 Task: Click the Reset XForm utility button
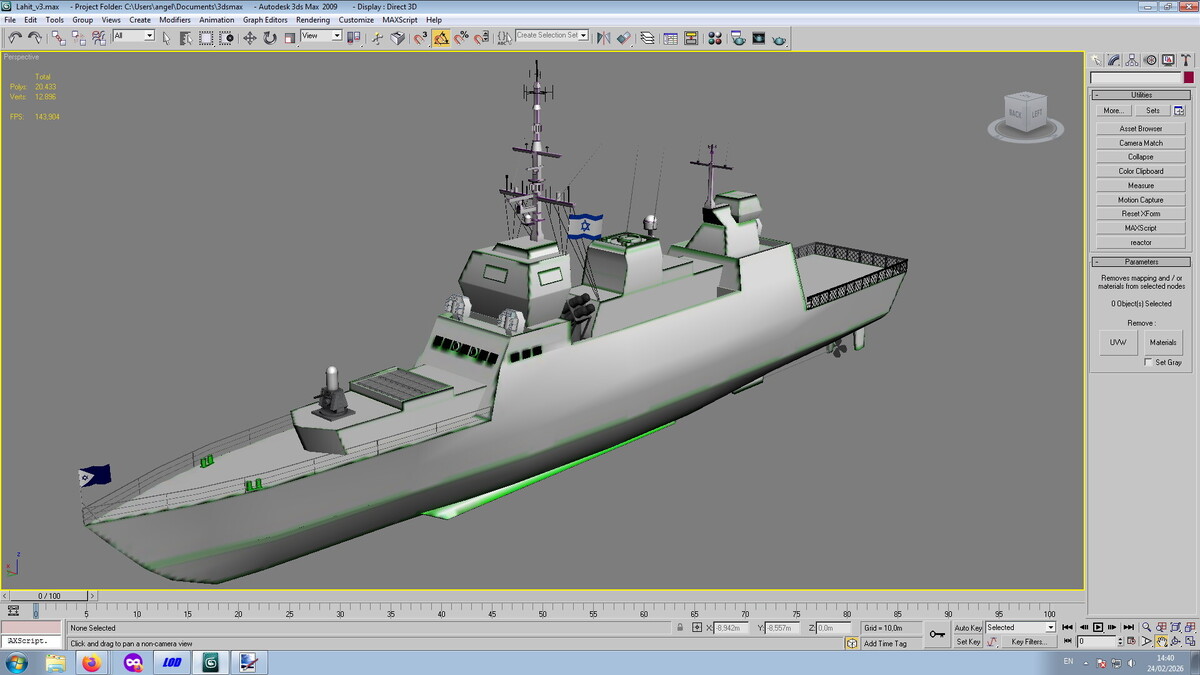tap(1140, 214)
